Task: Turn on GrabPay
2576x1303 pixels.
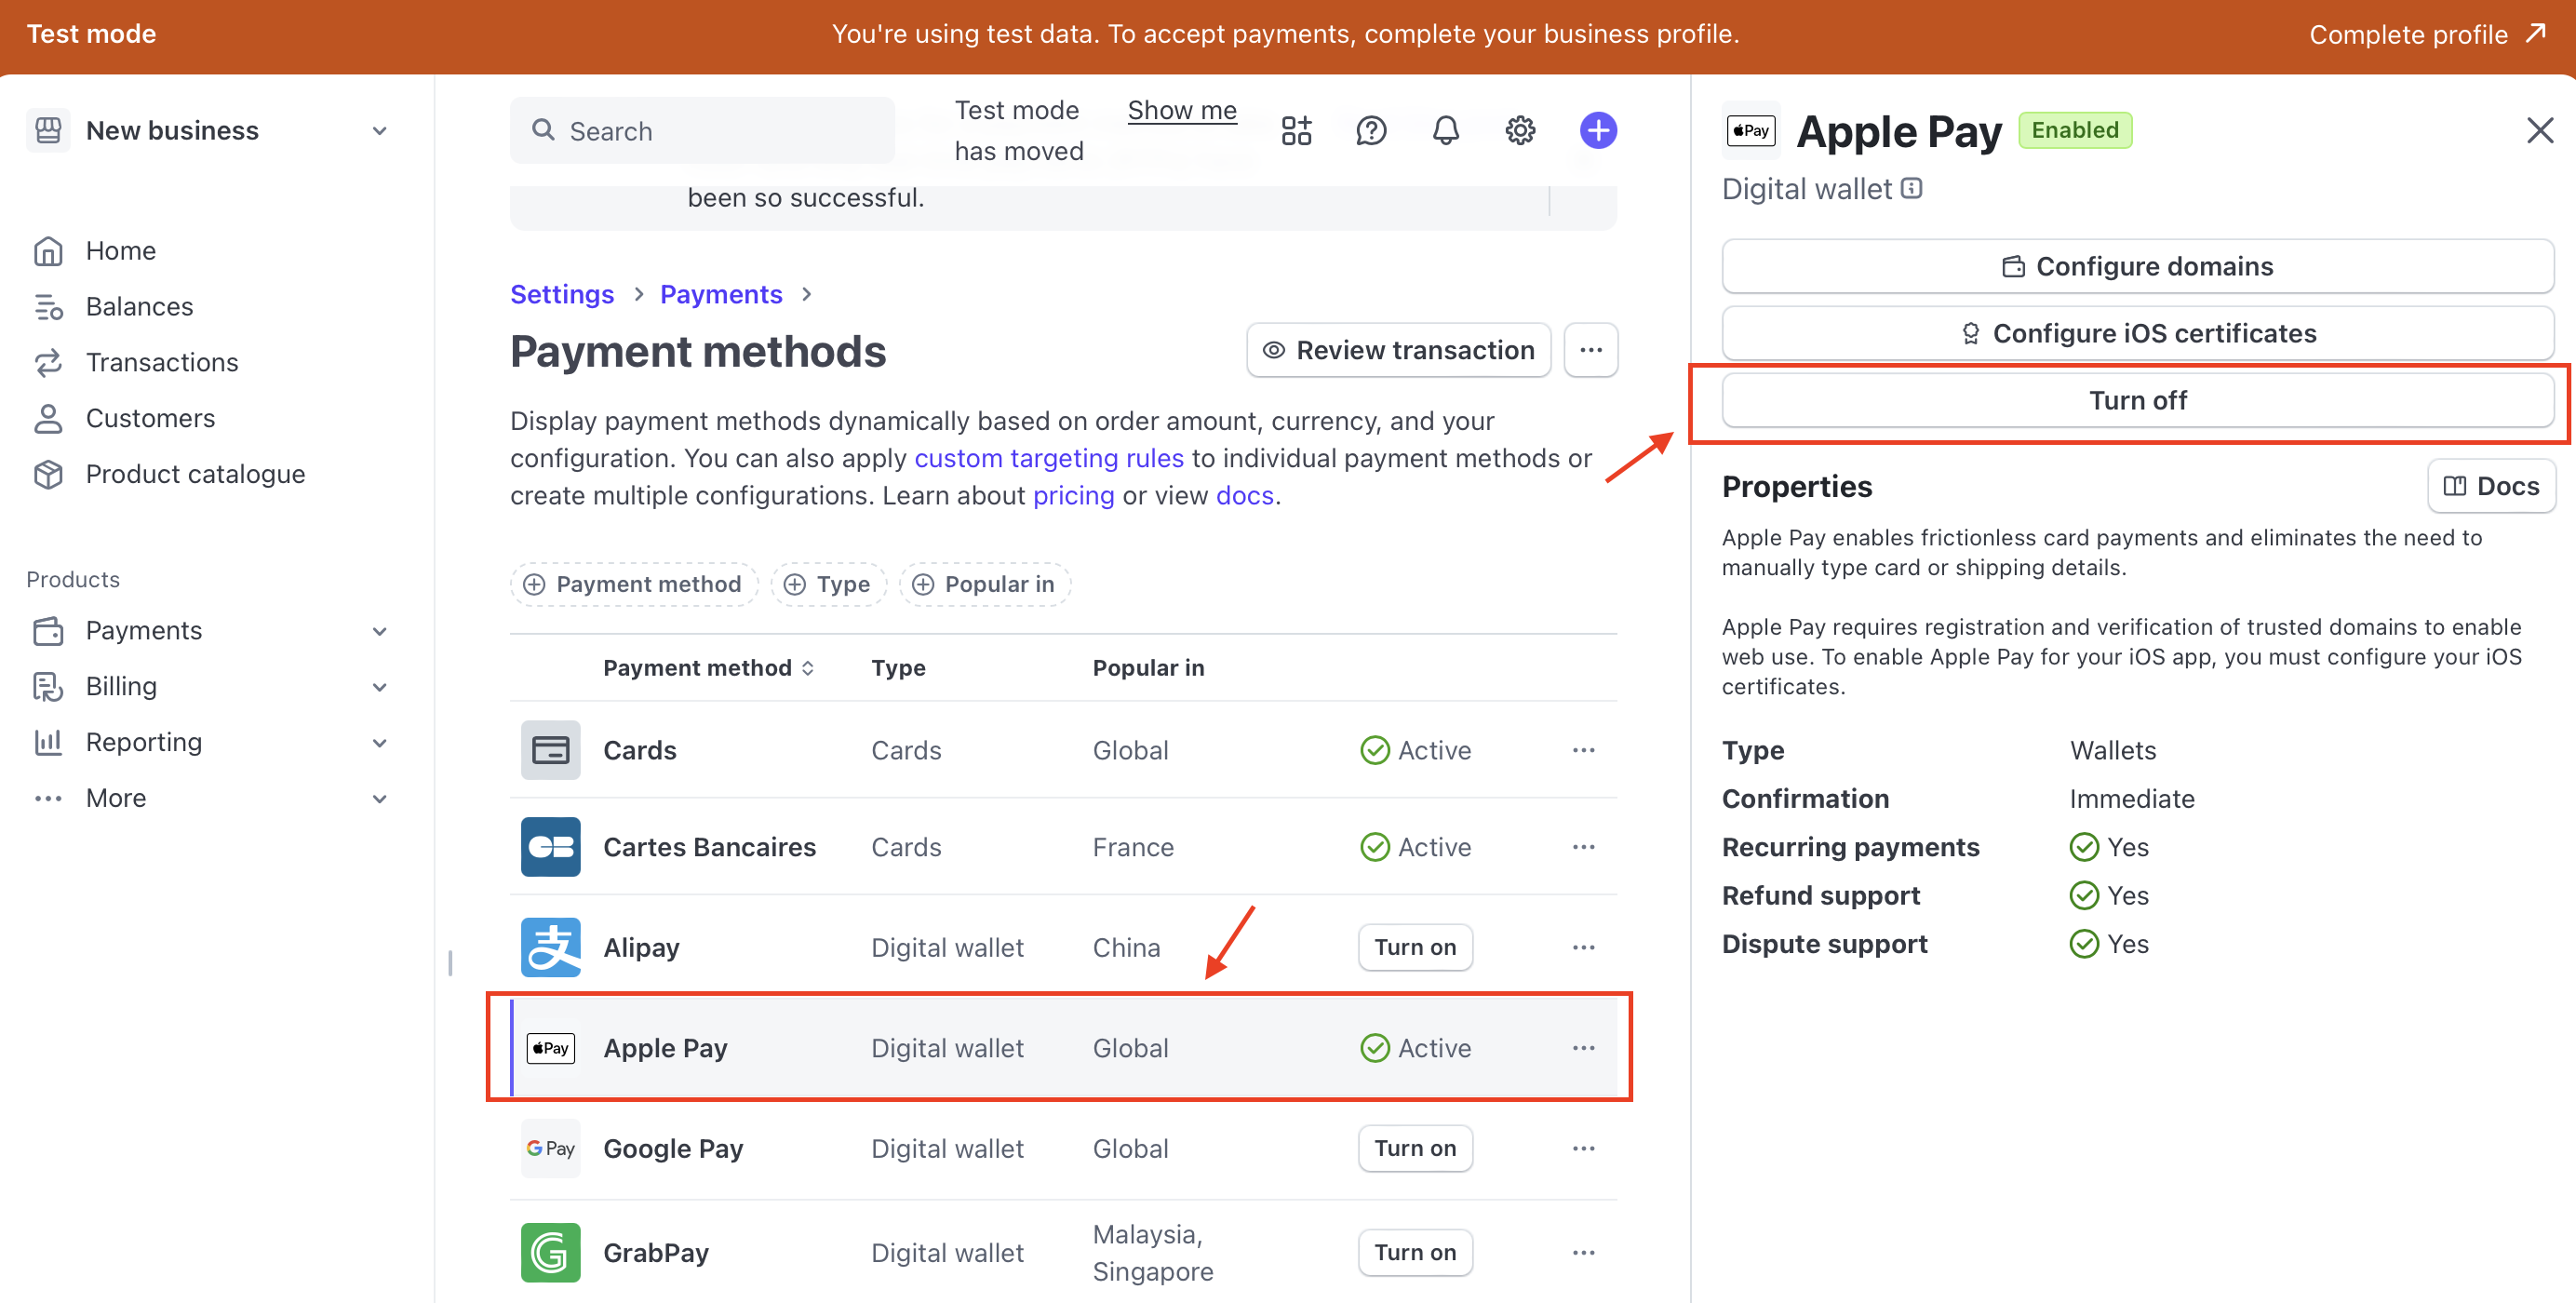Action: point(1414,1252)
